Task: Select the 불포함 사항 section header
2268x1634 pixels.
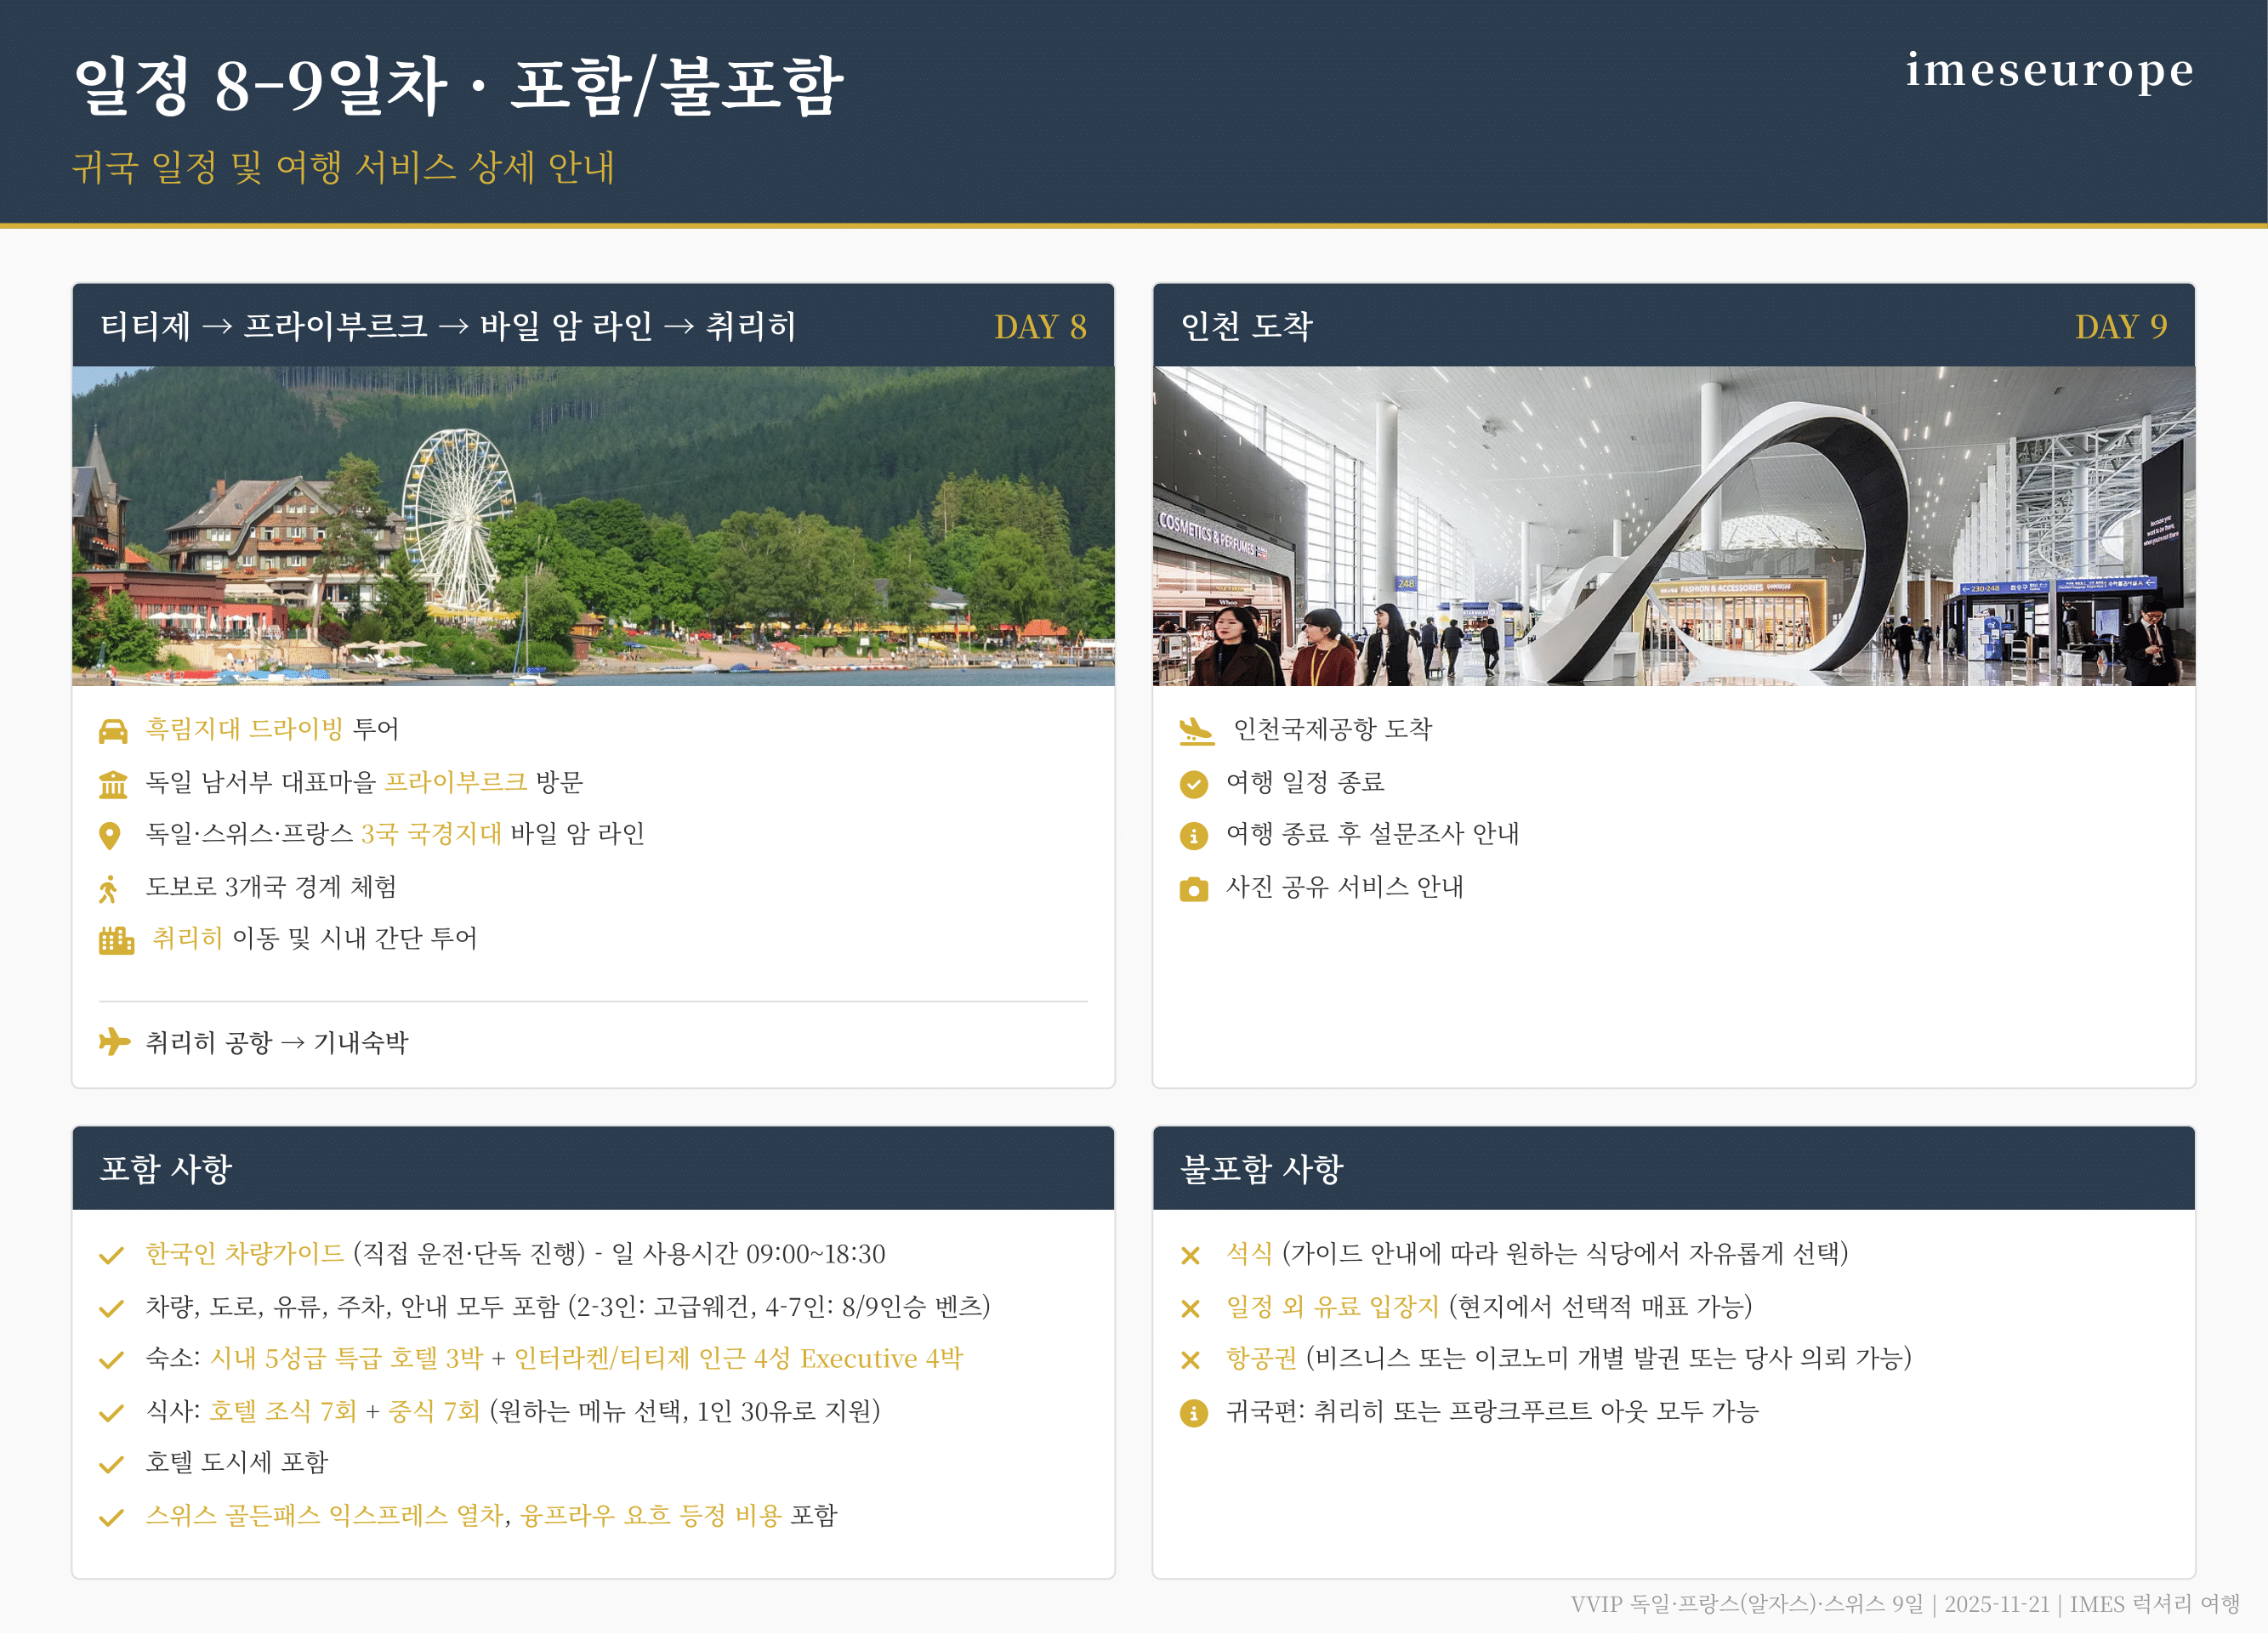Action: coord(1261,1168)
